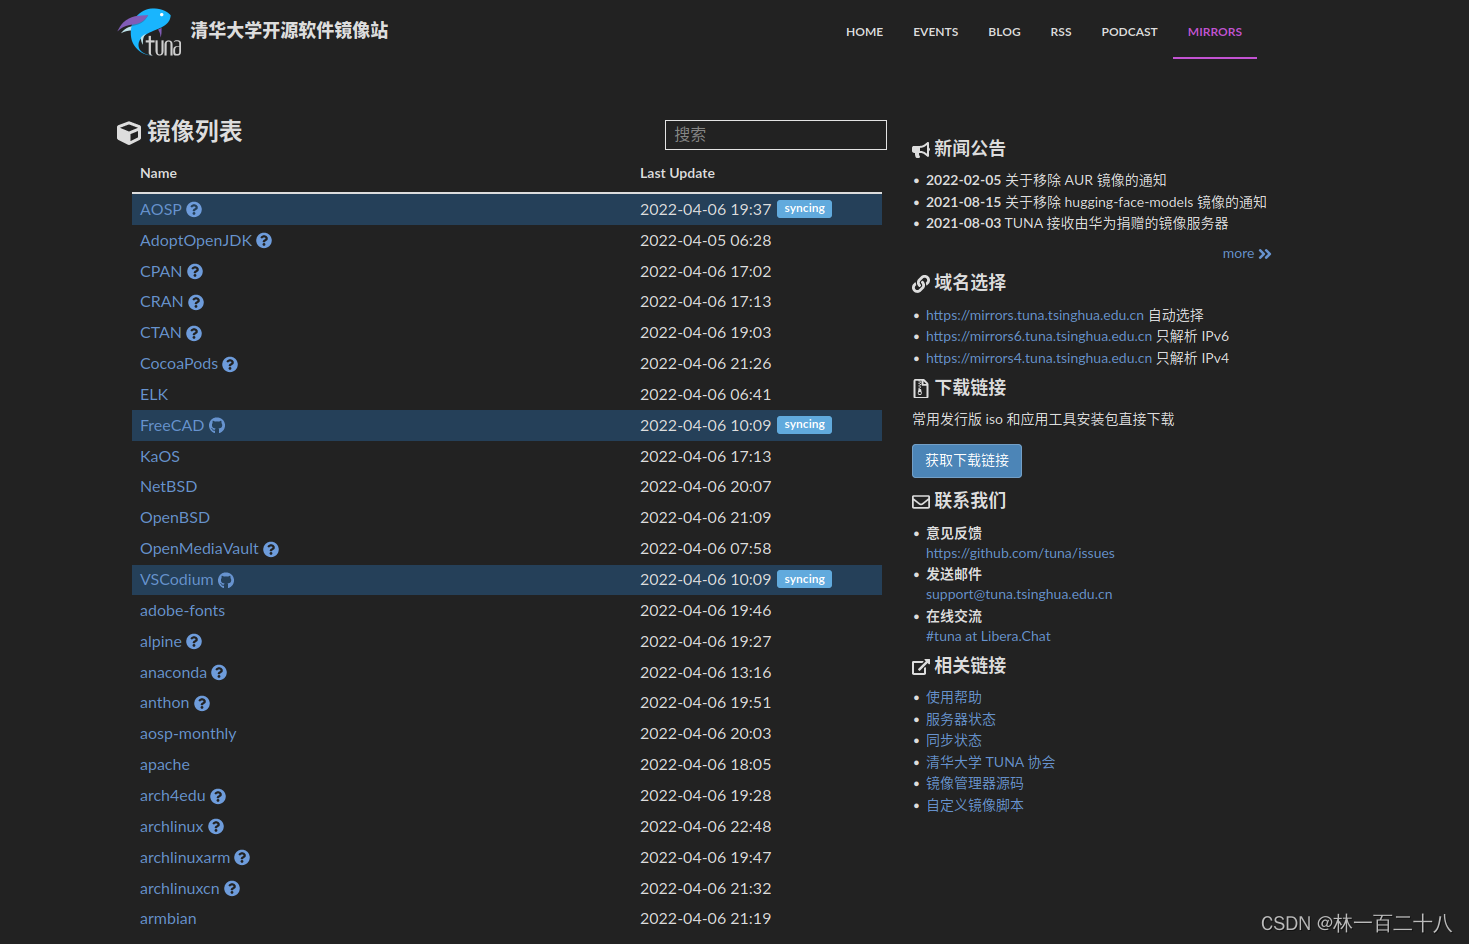Open the help icon beside AdoptOpenJDK
Screen dimensions: 1469x944
[x=264, y=241]
